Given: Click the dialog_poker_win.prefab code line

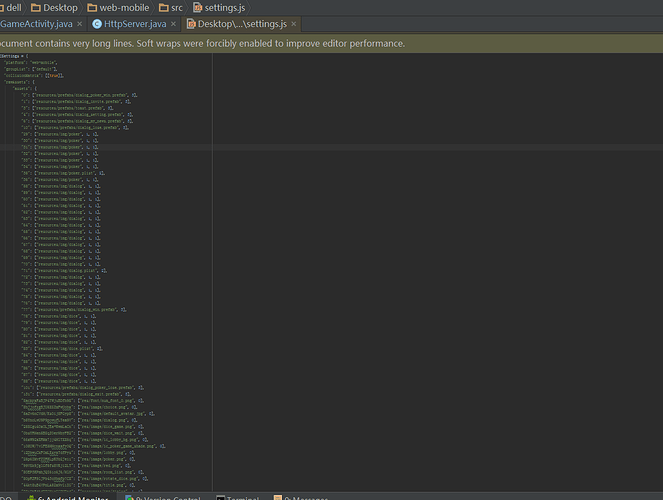Looking at the screenshot, I should pos(79,95).
